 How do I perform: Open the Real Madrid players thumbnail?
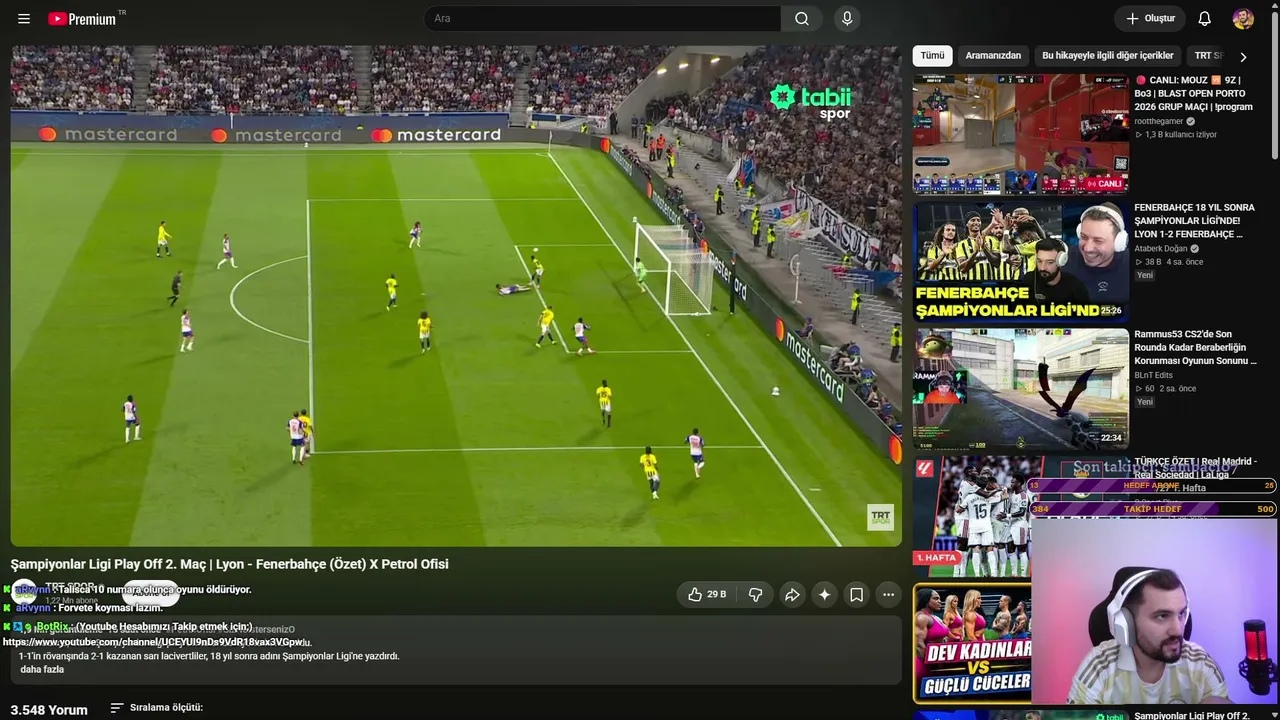click(x=971, y=516)
